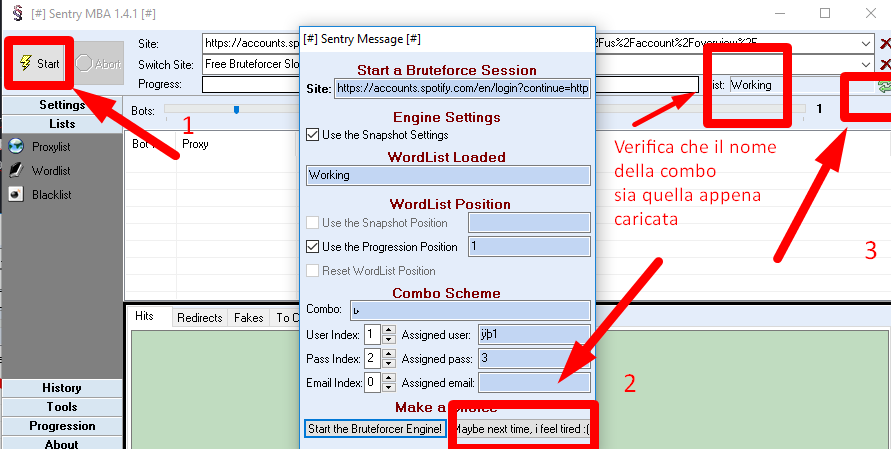Click Maybe next time, i feel tired button
The image size is (891, 449).
click(521, 429)
